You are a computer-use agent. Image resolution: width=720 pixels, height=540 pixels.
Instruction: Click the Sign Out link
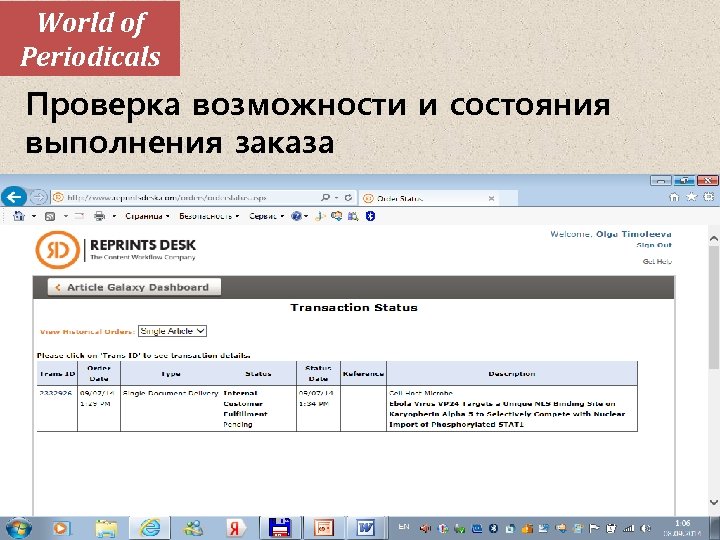click(654, 245)
